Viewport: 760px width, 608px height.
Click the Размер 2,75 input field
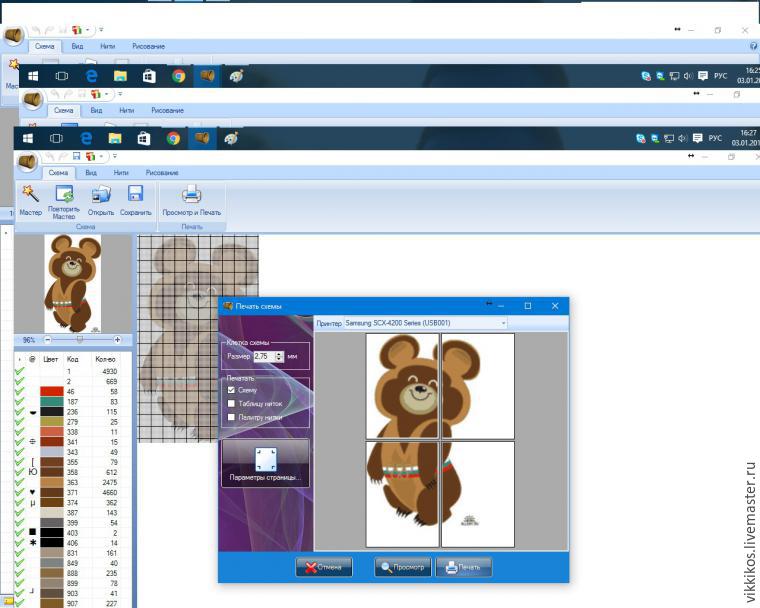coord(265,356)
